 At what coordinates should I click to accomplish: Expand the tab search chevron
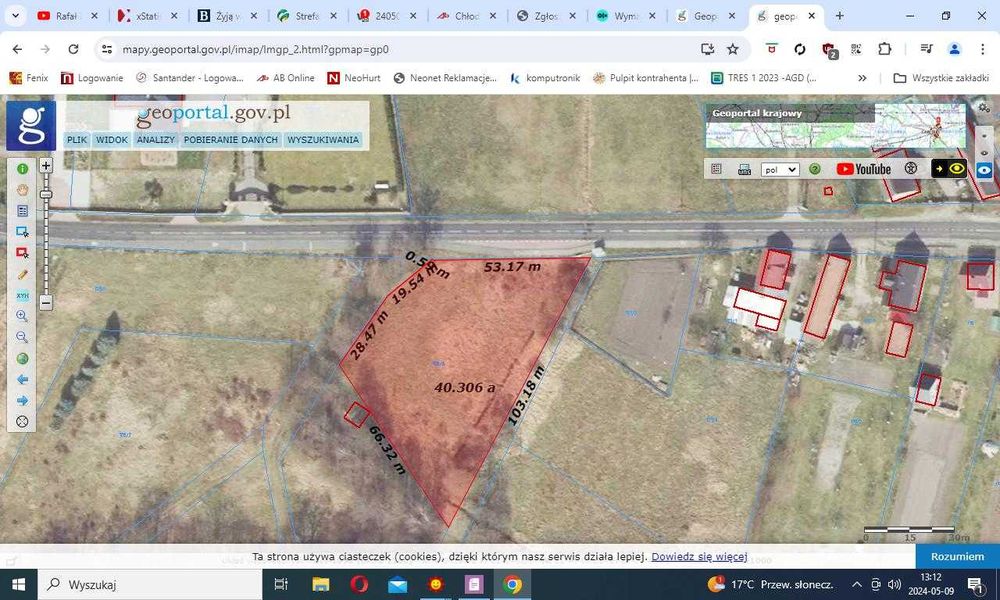tap(15, 16)
